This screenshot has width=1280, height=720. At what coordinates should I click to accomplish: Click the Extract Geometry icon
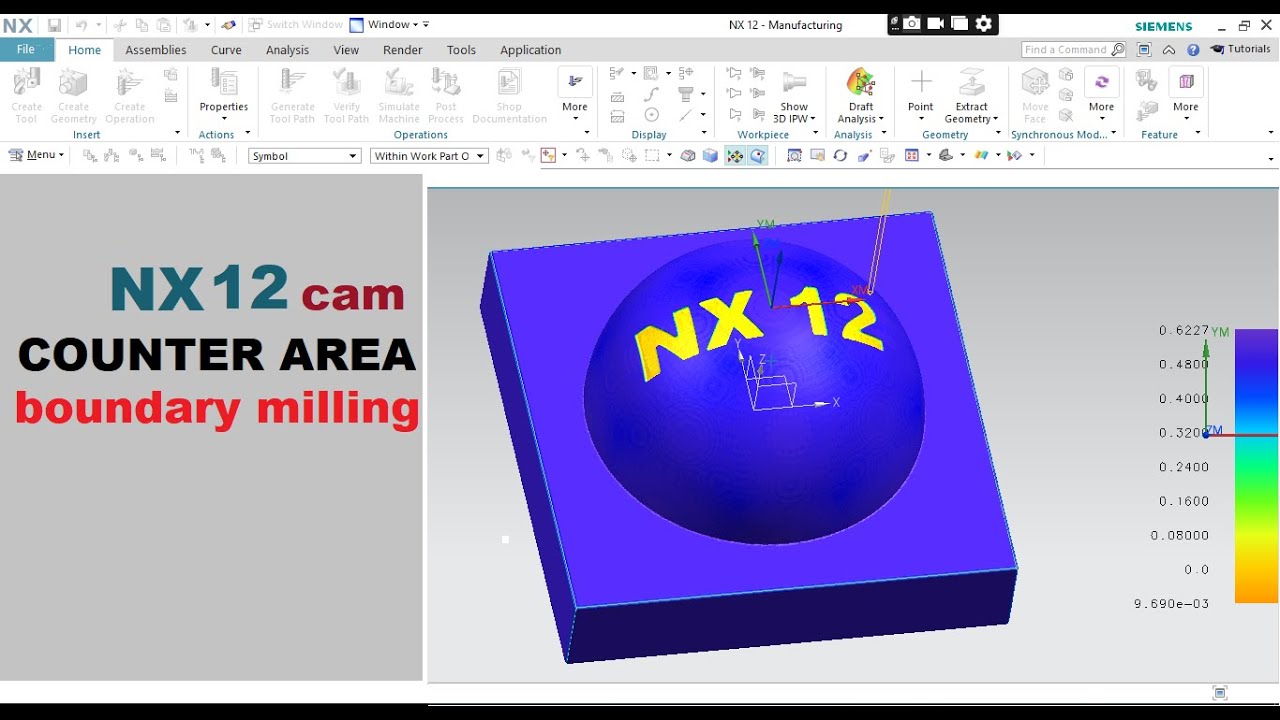971,82
